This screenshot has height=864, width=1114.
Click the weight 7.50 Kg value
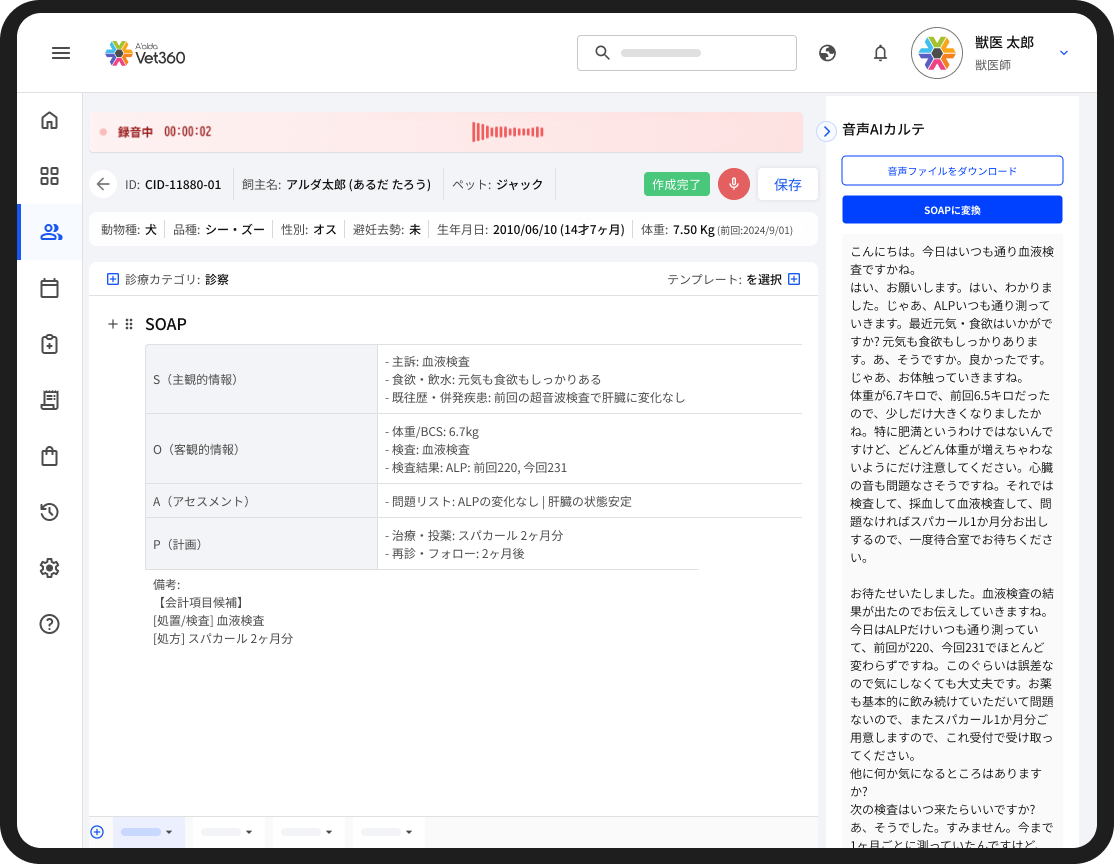tap(693, 230)
